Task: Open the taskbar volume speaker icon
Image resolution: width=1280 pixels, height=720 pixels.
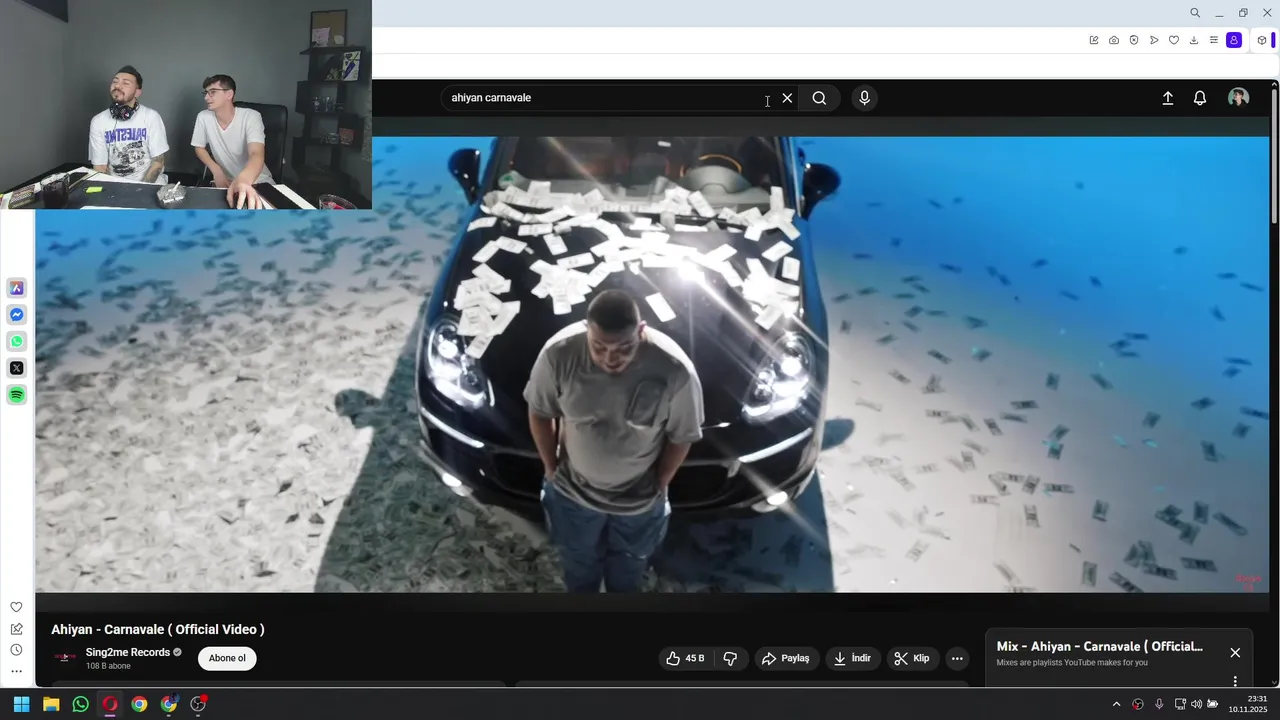Action: pos(1197,704)
